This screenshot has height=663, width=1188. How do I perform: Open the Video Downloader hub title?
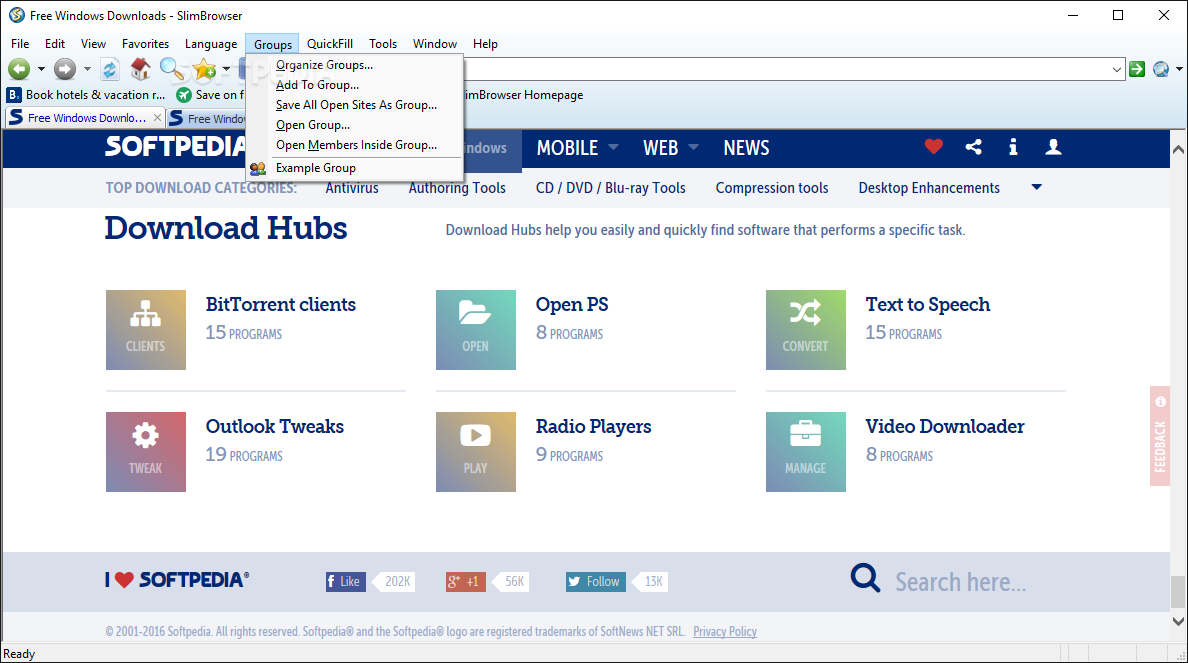click(945, 427)
